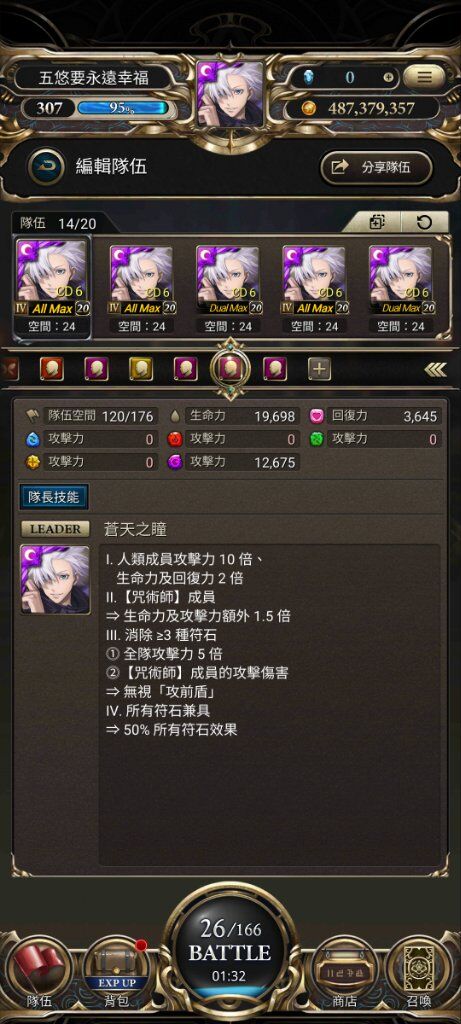
Task: Add a new team slot with plus
Action: (319, 370)
